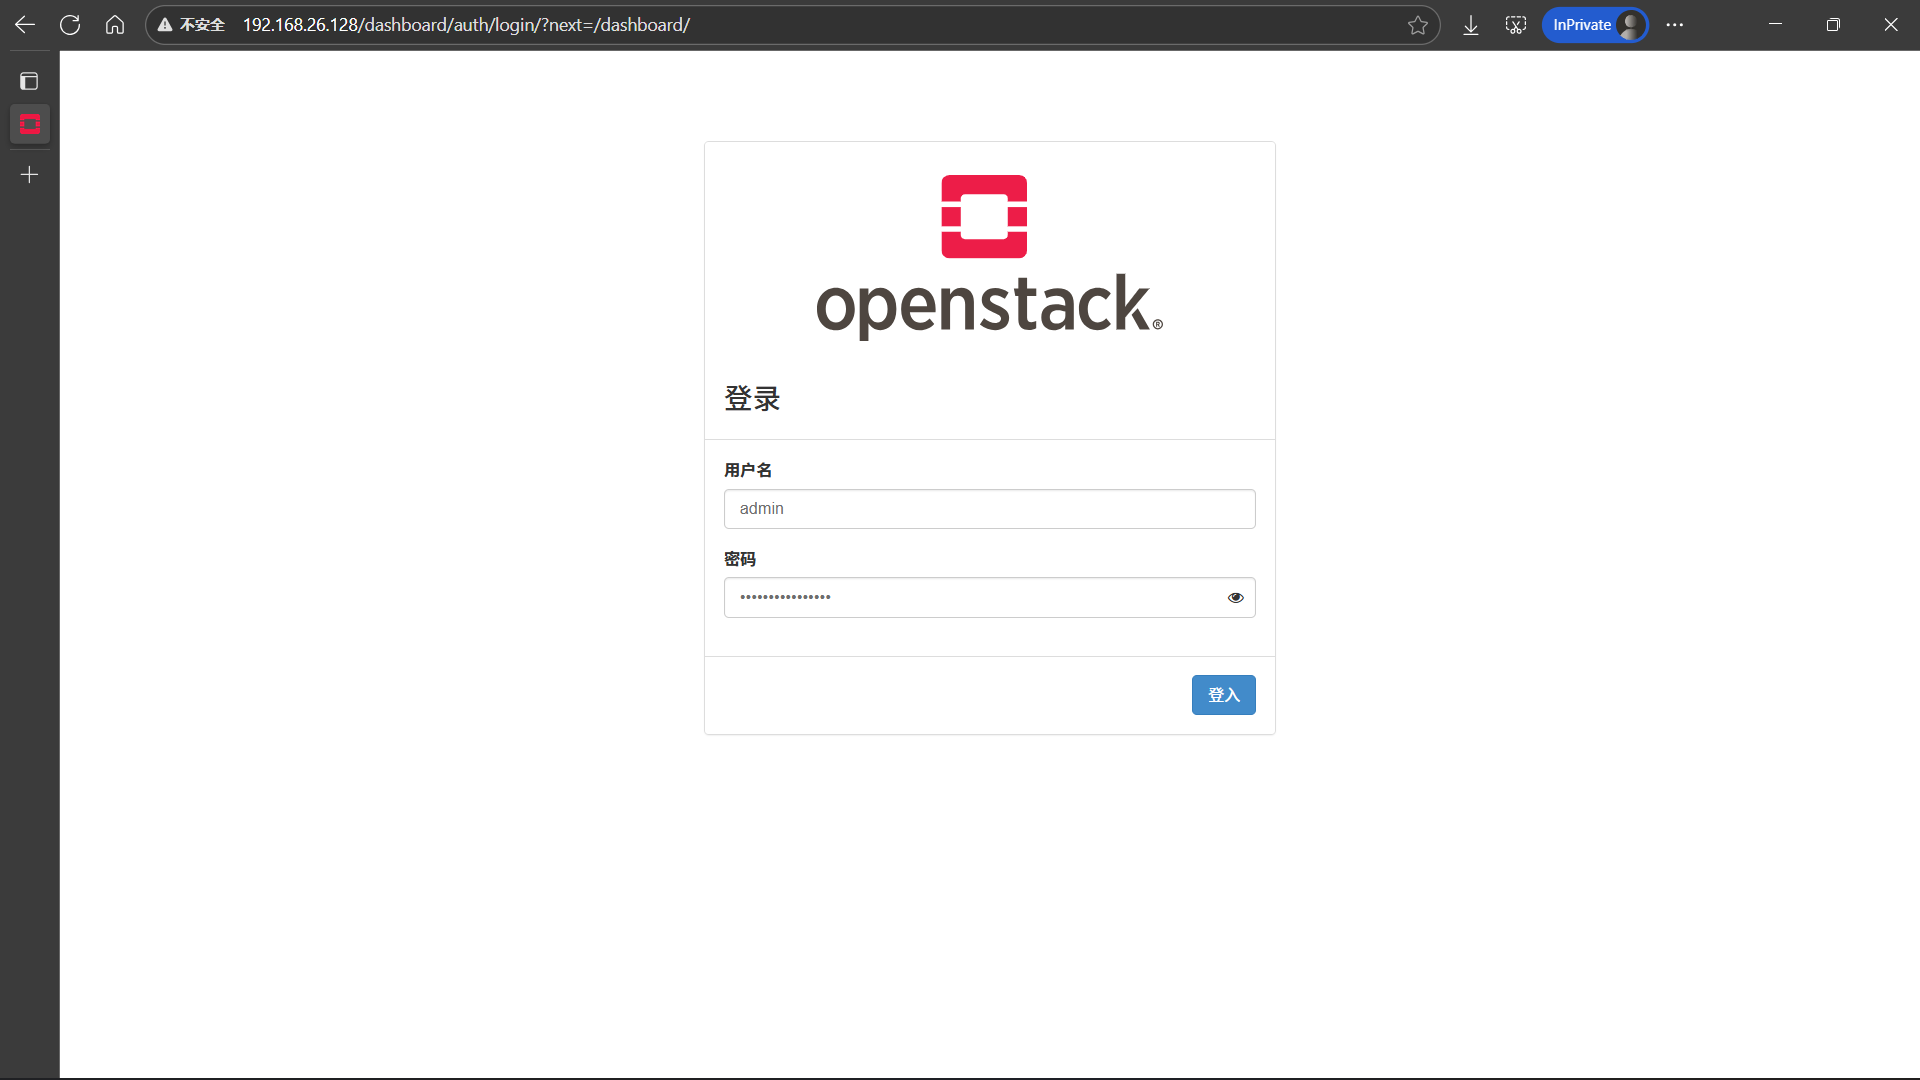The height and width of the screenshot is (1080, 1920).
Task: Add page to favorites star icon
Action: coord(1417,25)
